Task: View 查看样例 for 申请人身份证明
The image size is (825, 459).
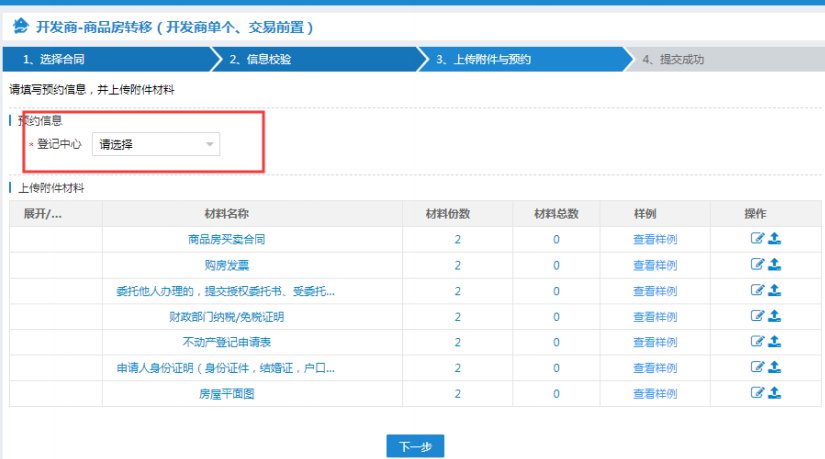Action: tap(655, 368)
